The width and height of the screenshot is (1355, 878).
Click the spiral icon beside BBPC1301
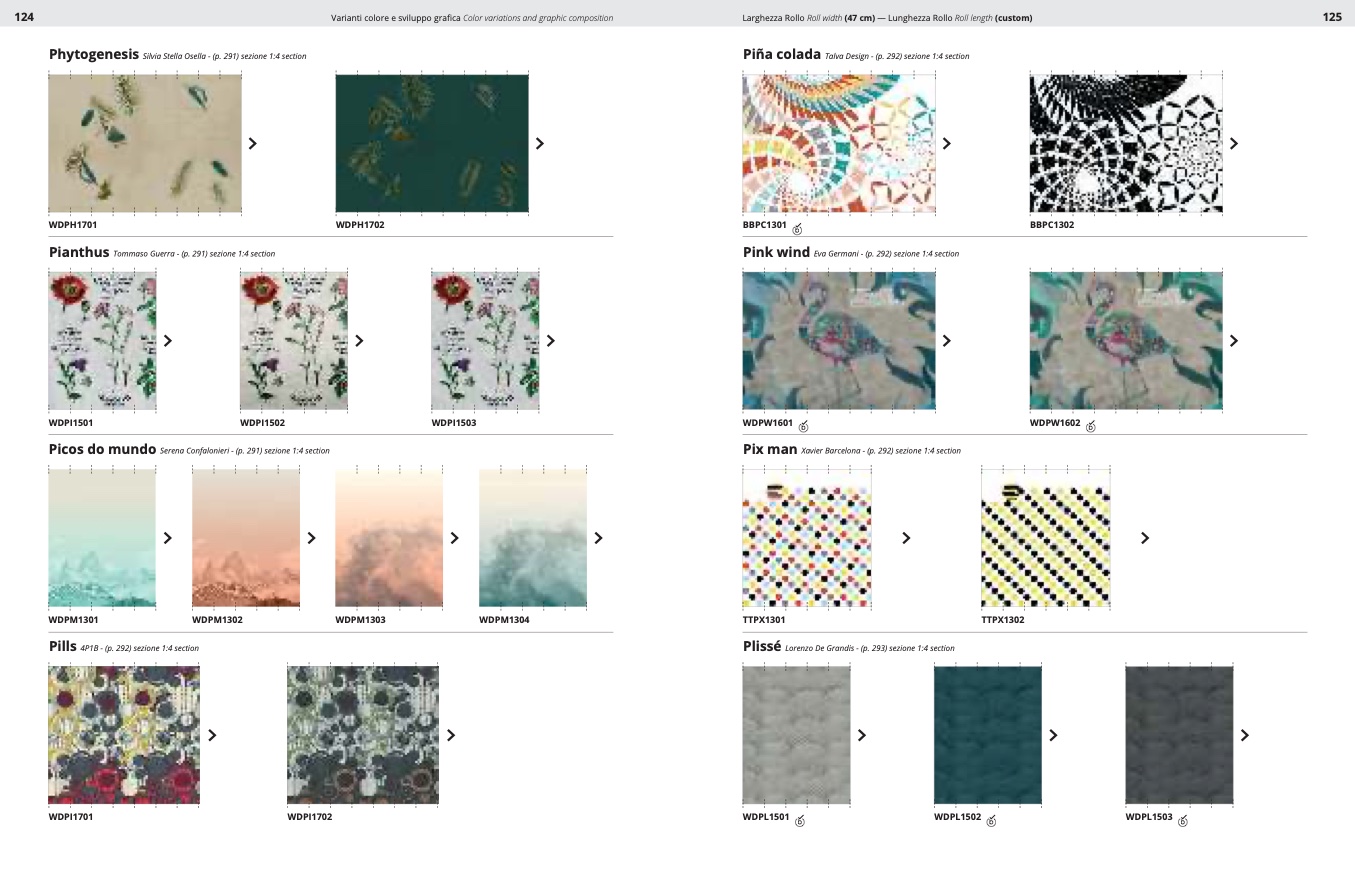click(797, 229)
